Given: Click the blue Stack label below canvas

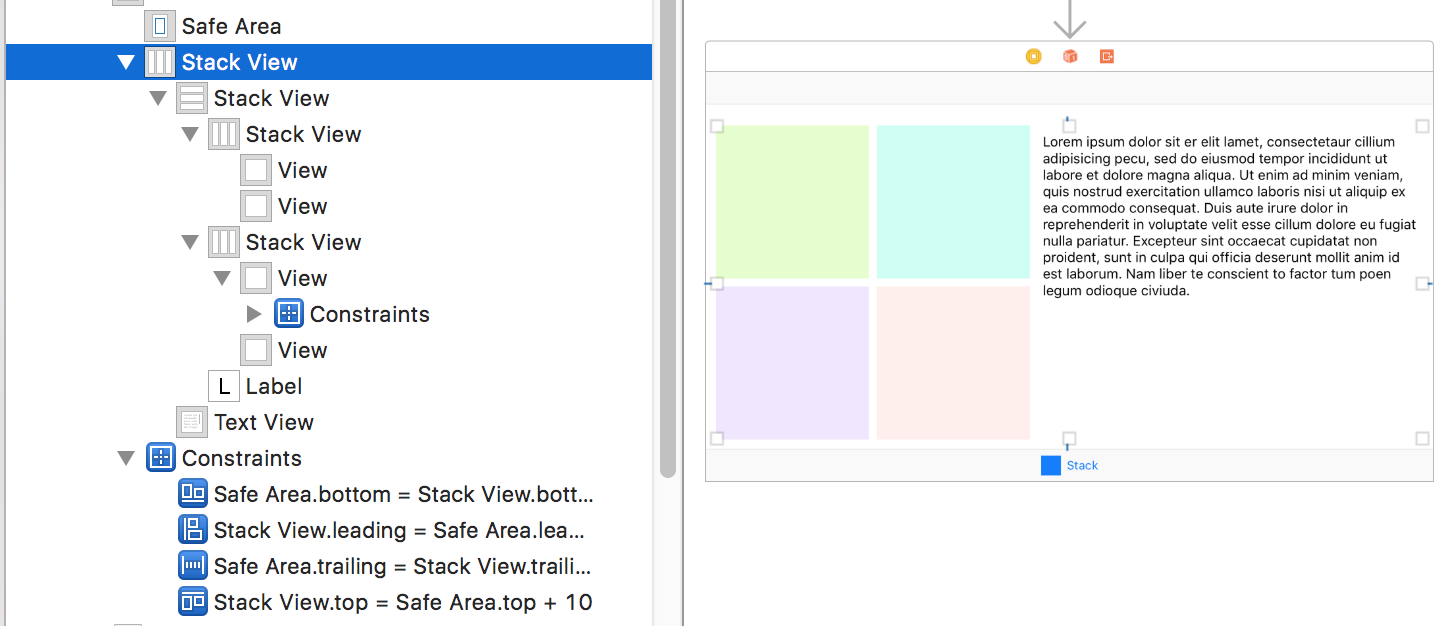Looking at the screenshot, I should pyautogui.click(x=1083, y=466).
